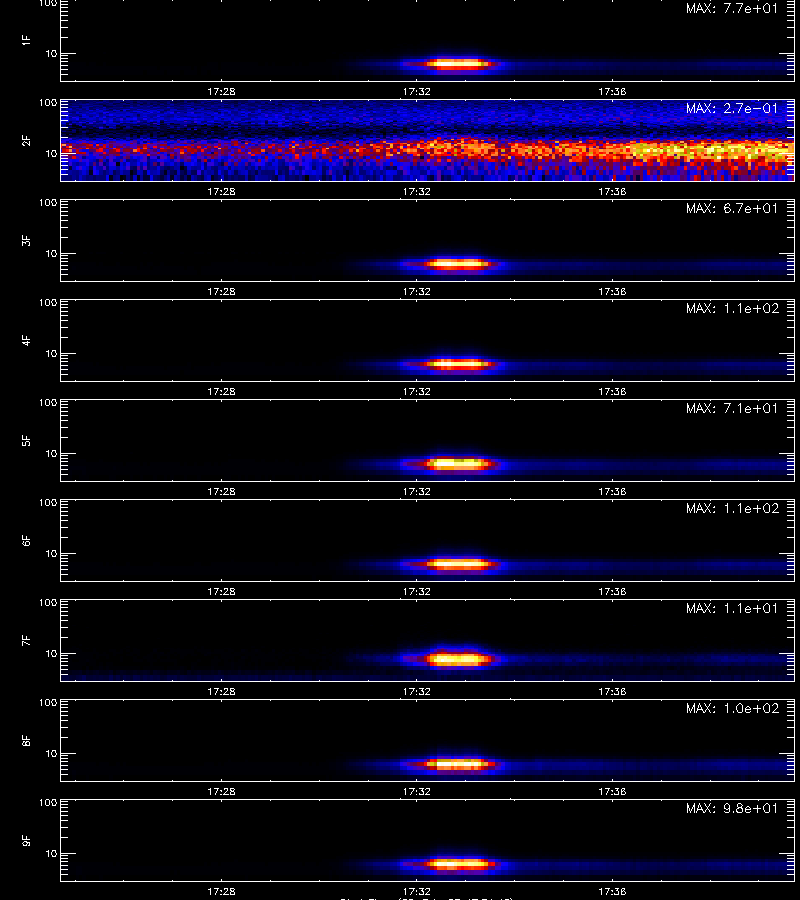Click the 17:28 time label under panel 7F
This screenshot has height=900, width=800.
221,692
